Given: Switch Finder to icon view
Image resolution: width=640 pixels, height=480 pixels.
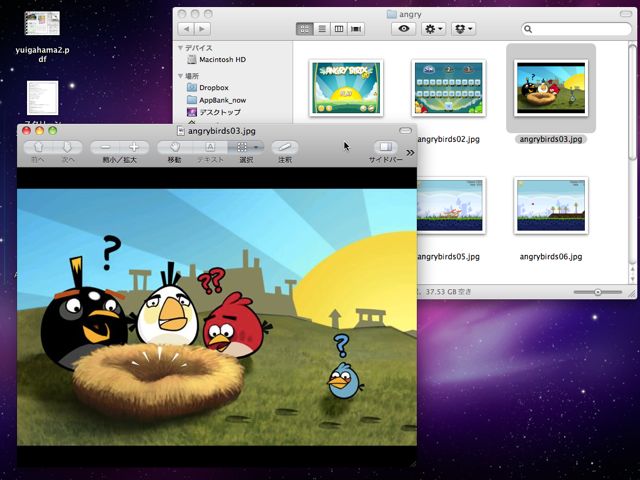Looking at the screenshot, I should pos(305,29).
